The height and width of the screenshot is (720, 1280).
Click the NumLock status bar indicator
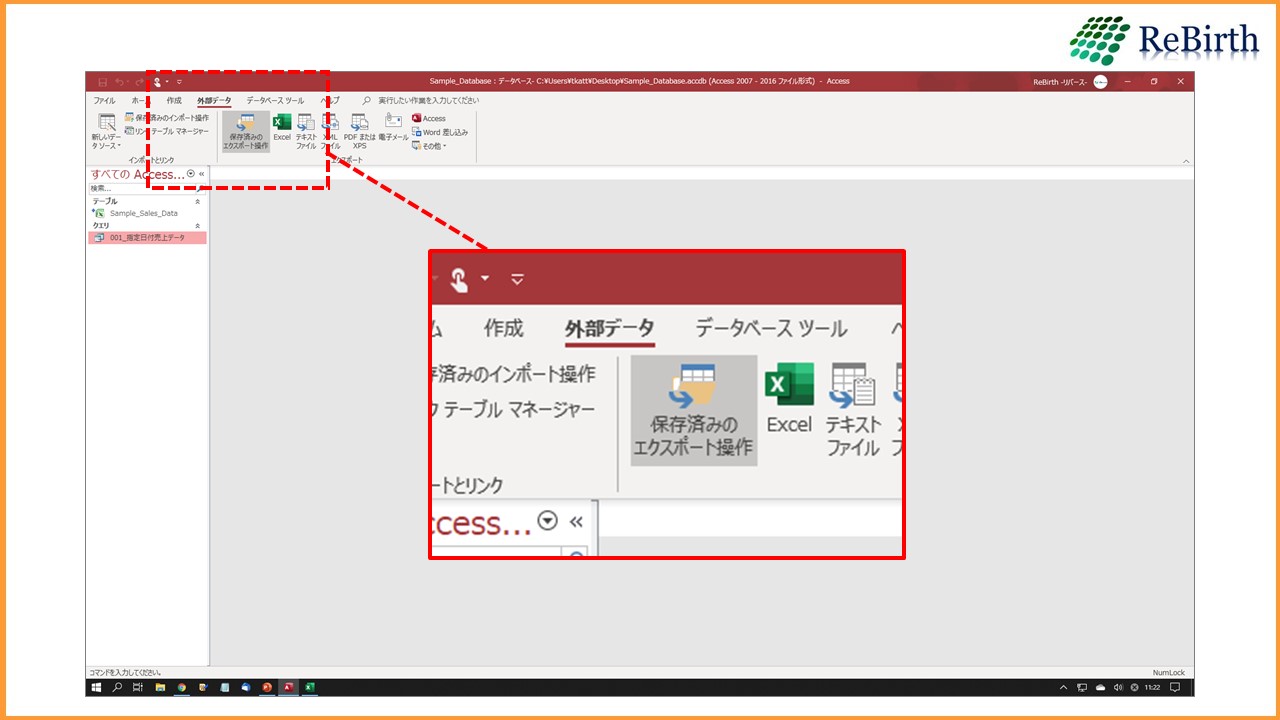(x=1168, y=673)
